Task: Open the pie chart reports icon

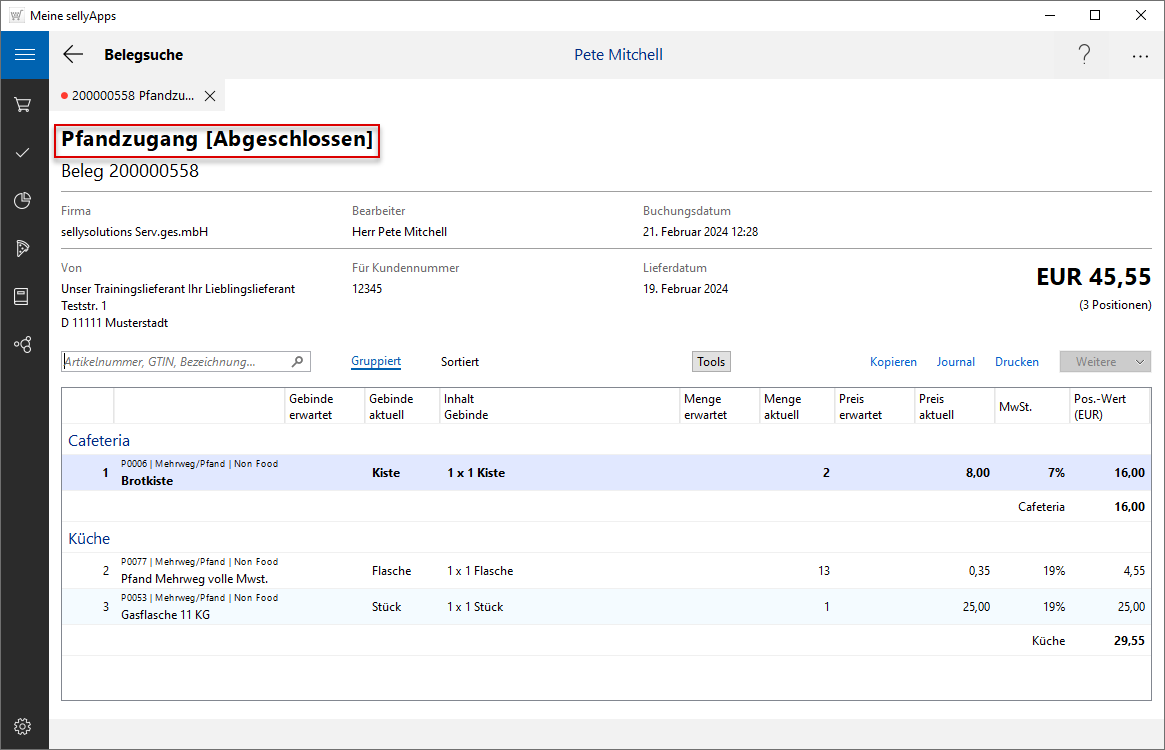Action: point(24,200)
